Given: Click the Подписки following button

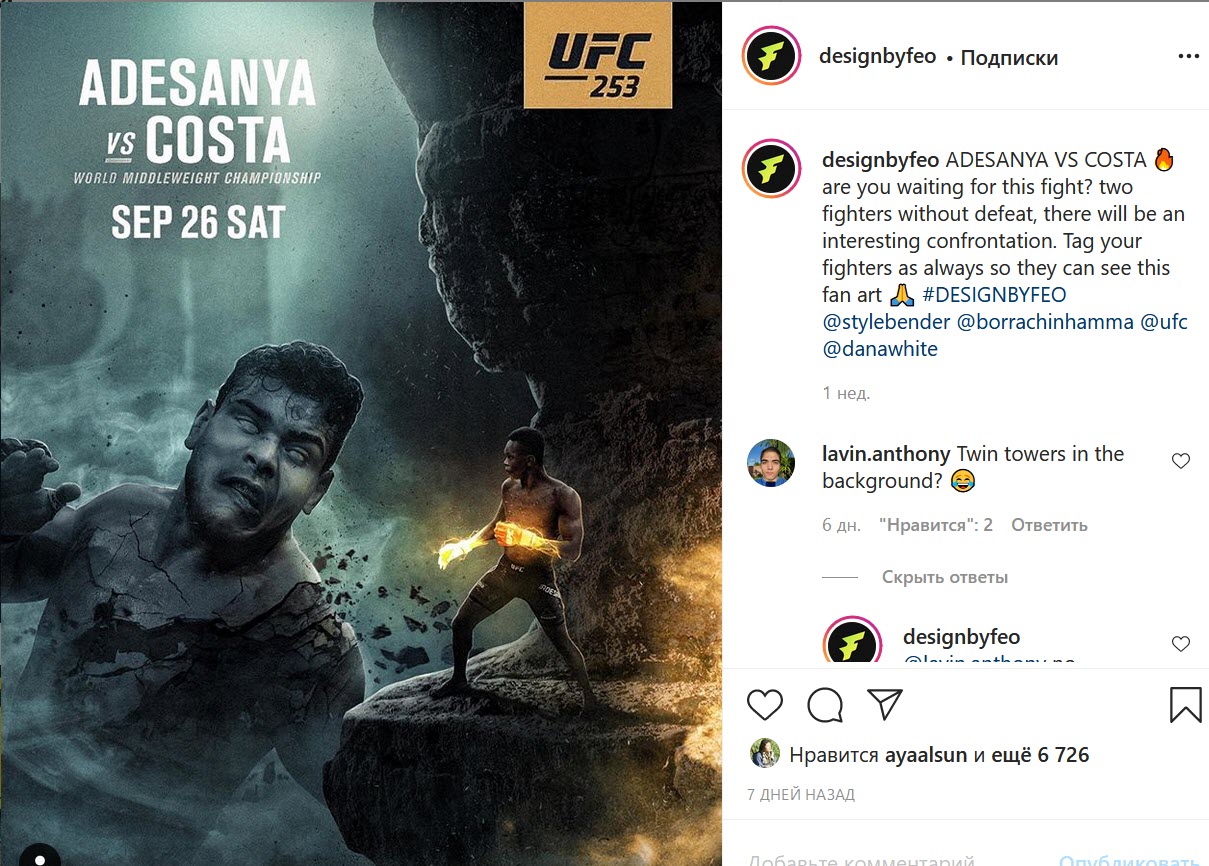Looking at the screenshot, I should point(1009,57).
